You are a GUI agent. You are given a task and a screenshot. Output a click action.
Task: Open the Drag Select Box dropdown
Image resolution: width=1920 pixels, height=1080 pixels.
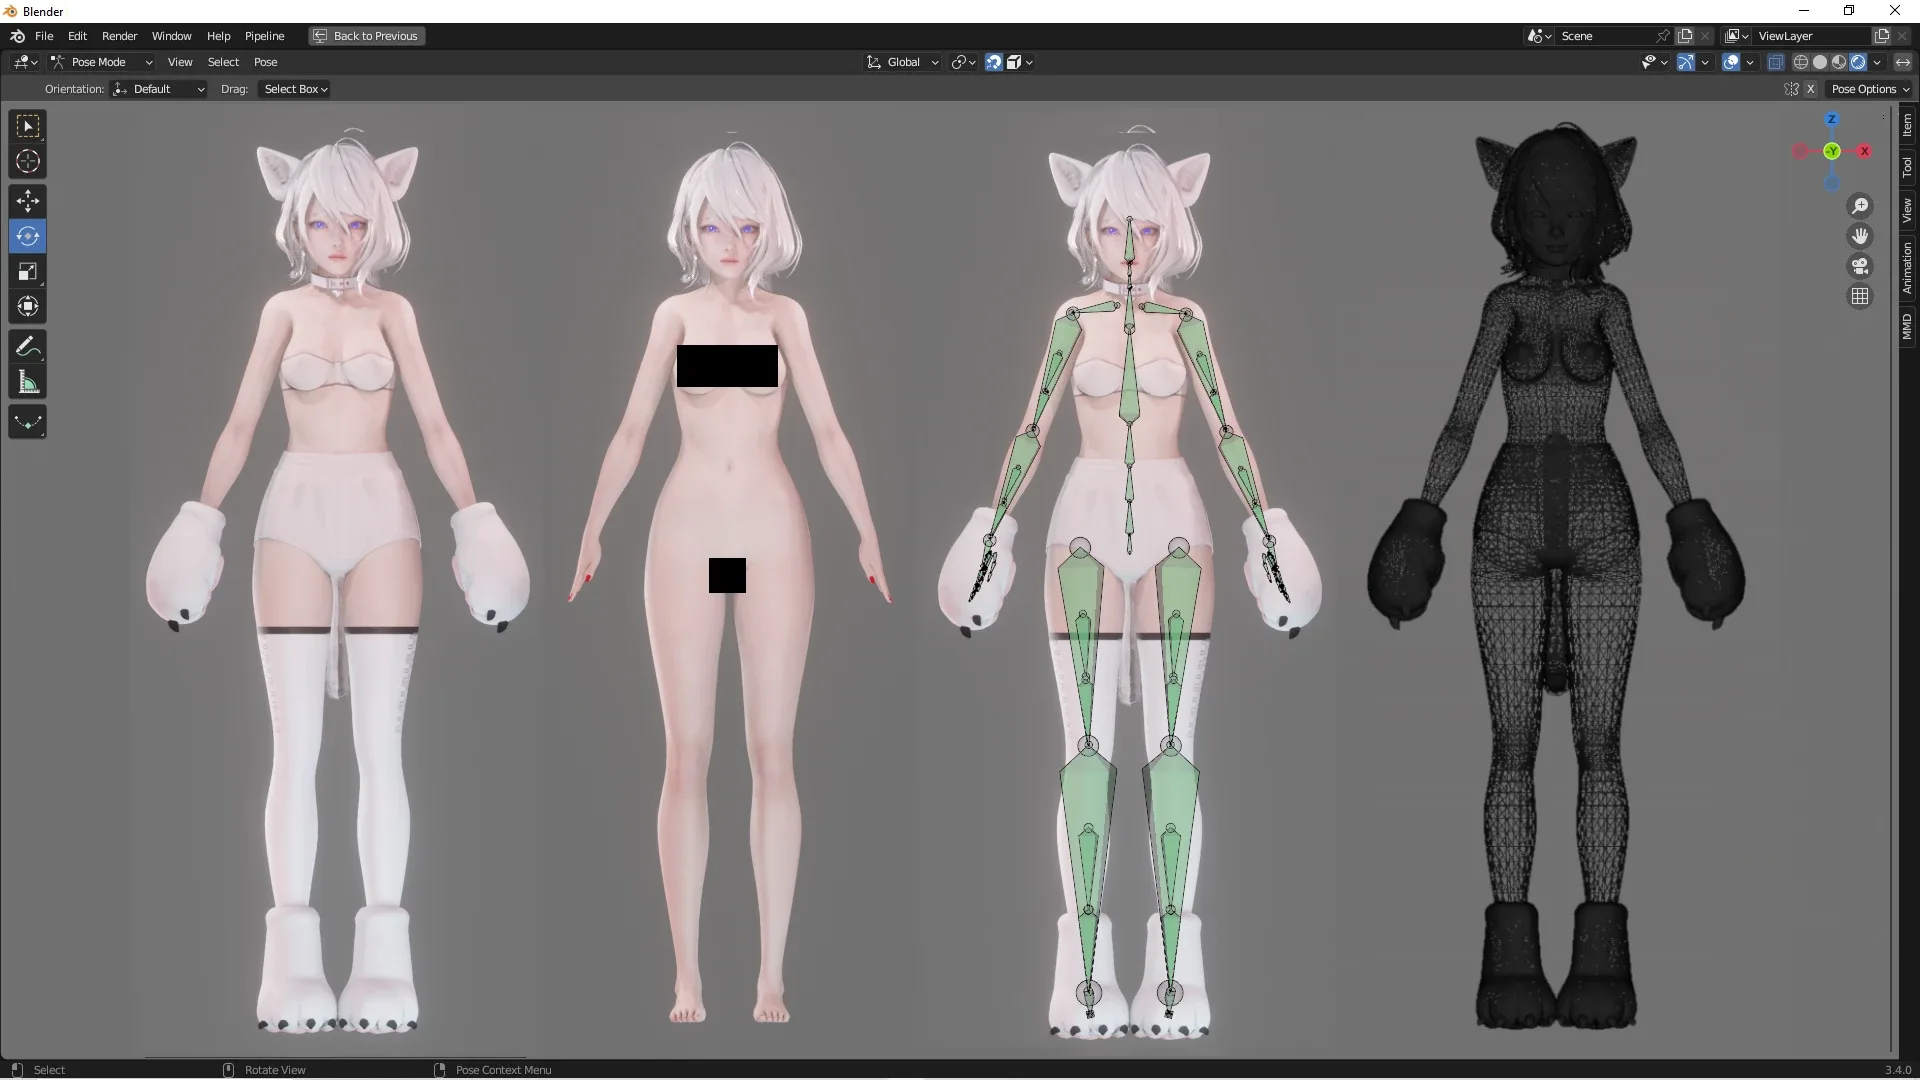[x=296, y=89]
